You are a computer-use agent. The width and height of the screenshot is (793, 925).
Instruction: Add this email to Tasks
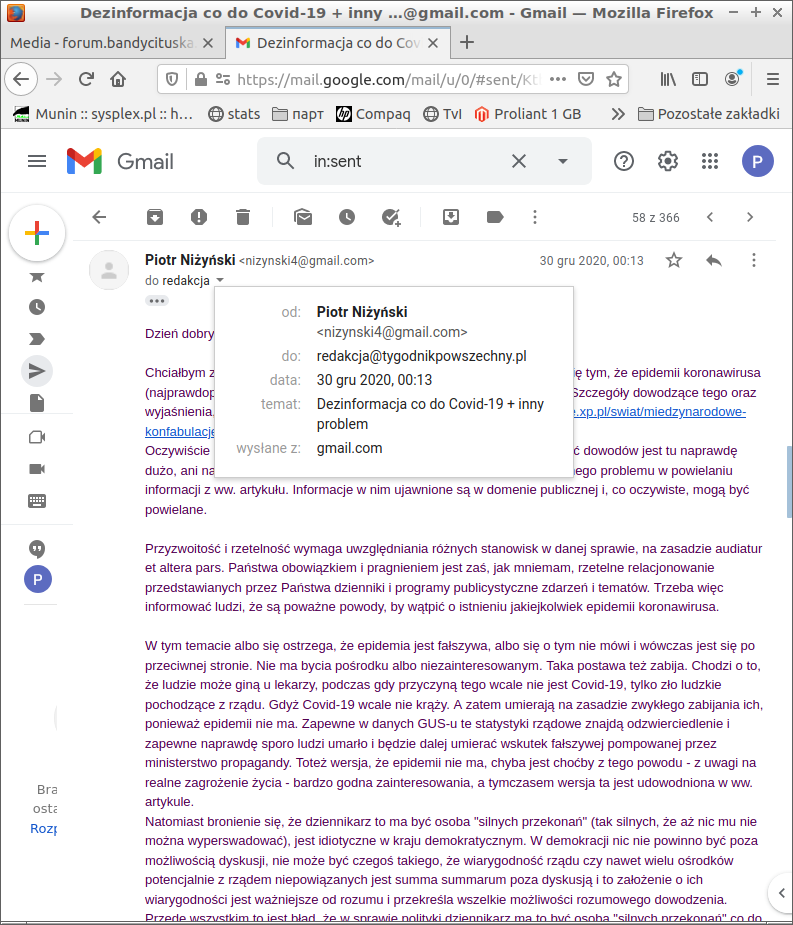pos(391,217)
